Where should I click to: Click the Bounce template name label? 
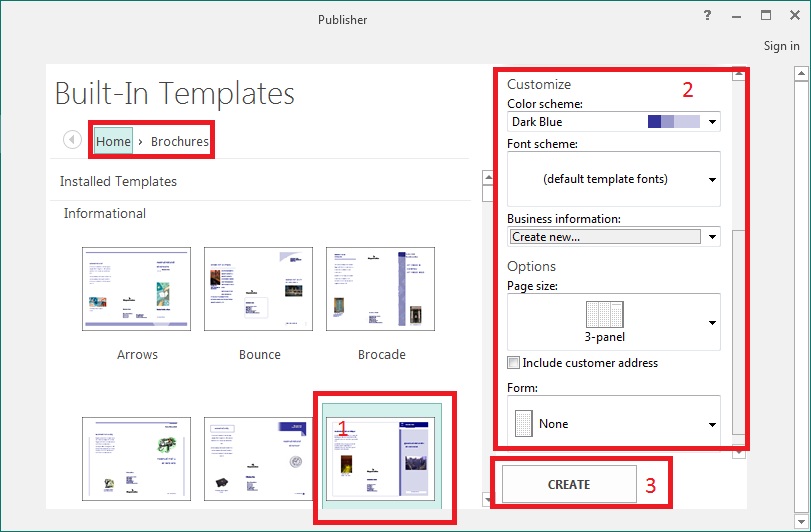(x=260, y=355)
